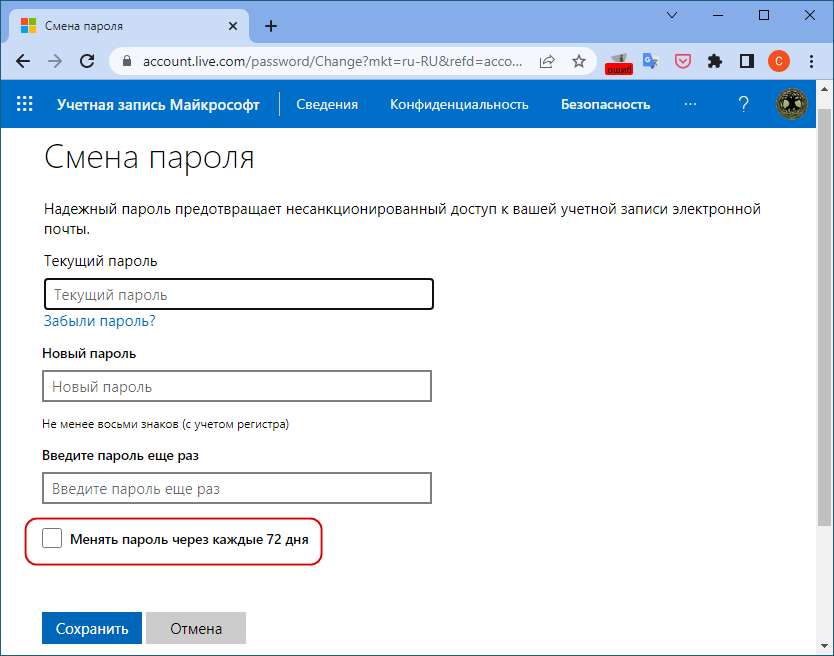Image resolution: width=834 pixels, height=656 pixels.
Task: Go to 'Учетная запись Майкрософт' home
Action: [158, 104]
